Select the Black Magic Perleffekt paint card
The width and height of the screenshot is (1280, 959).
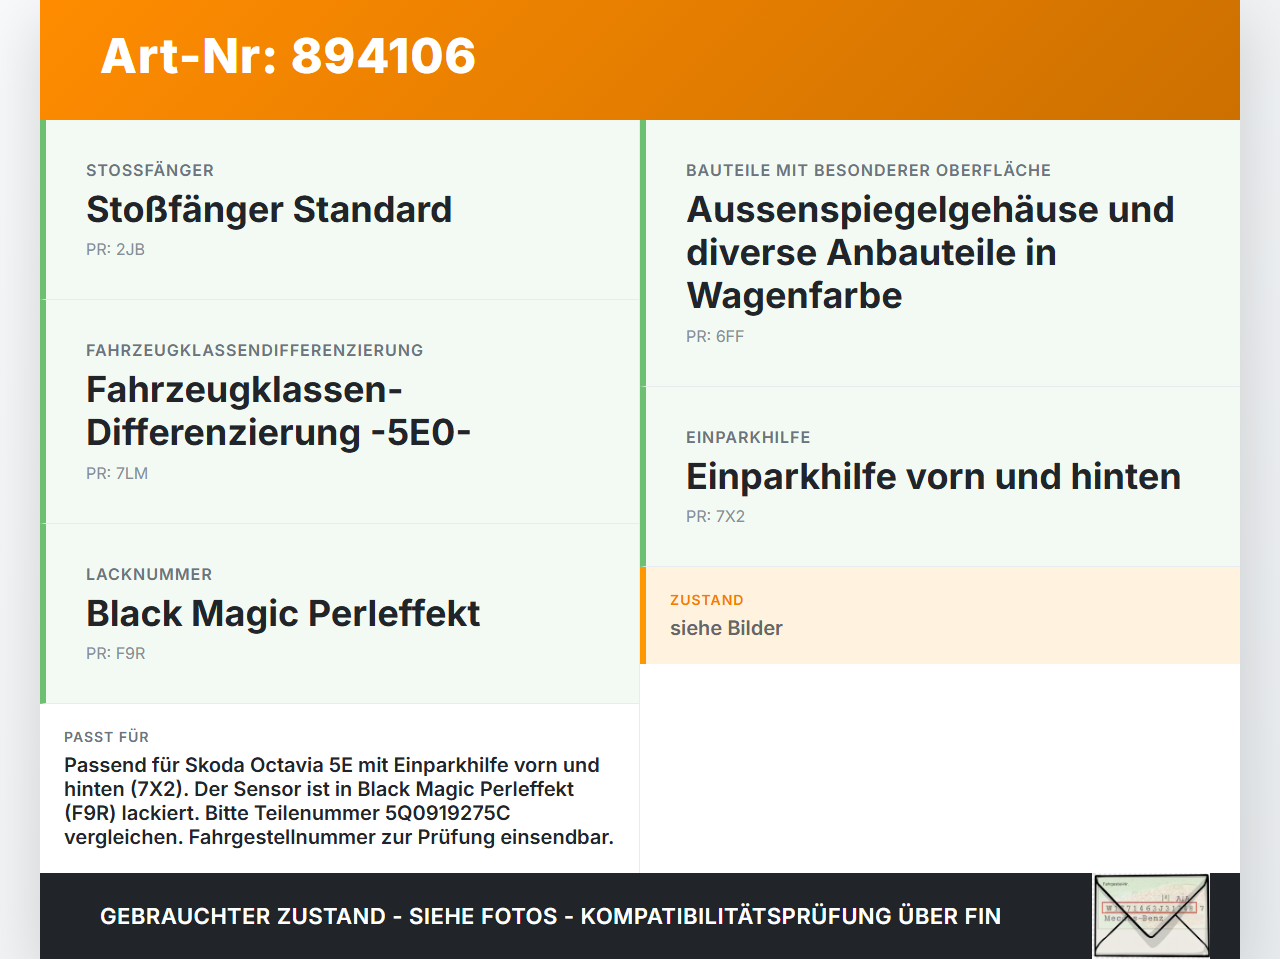(340, 614)
